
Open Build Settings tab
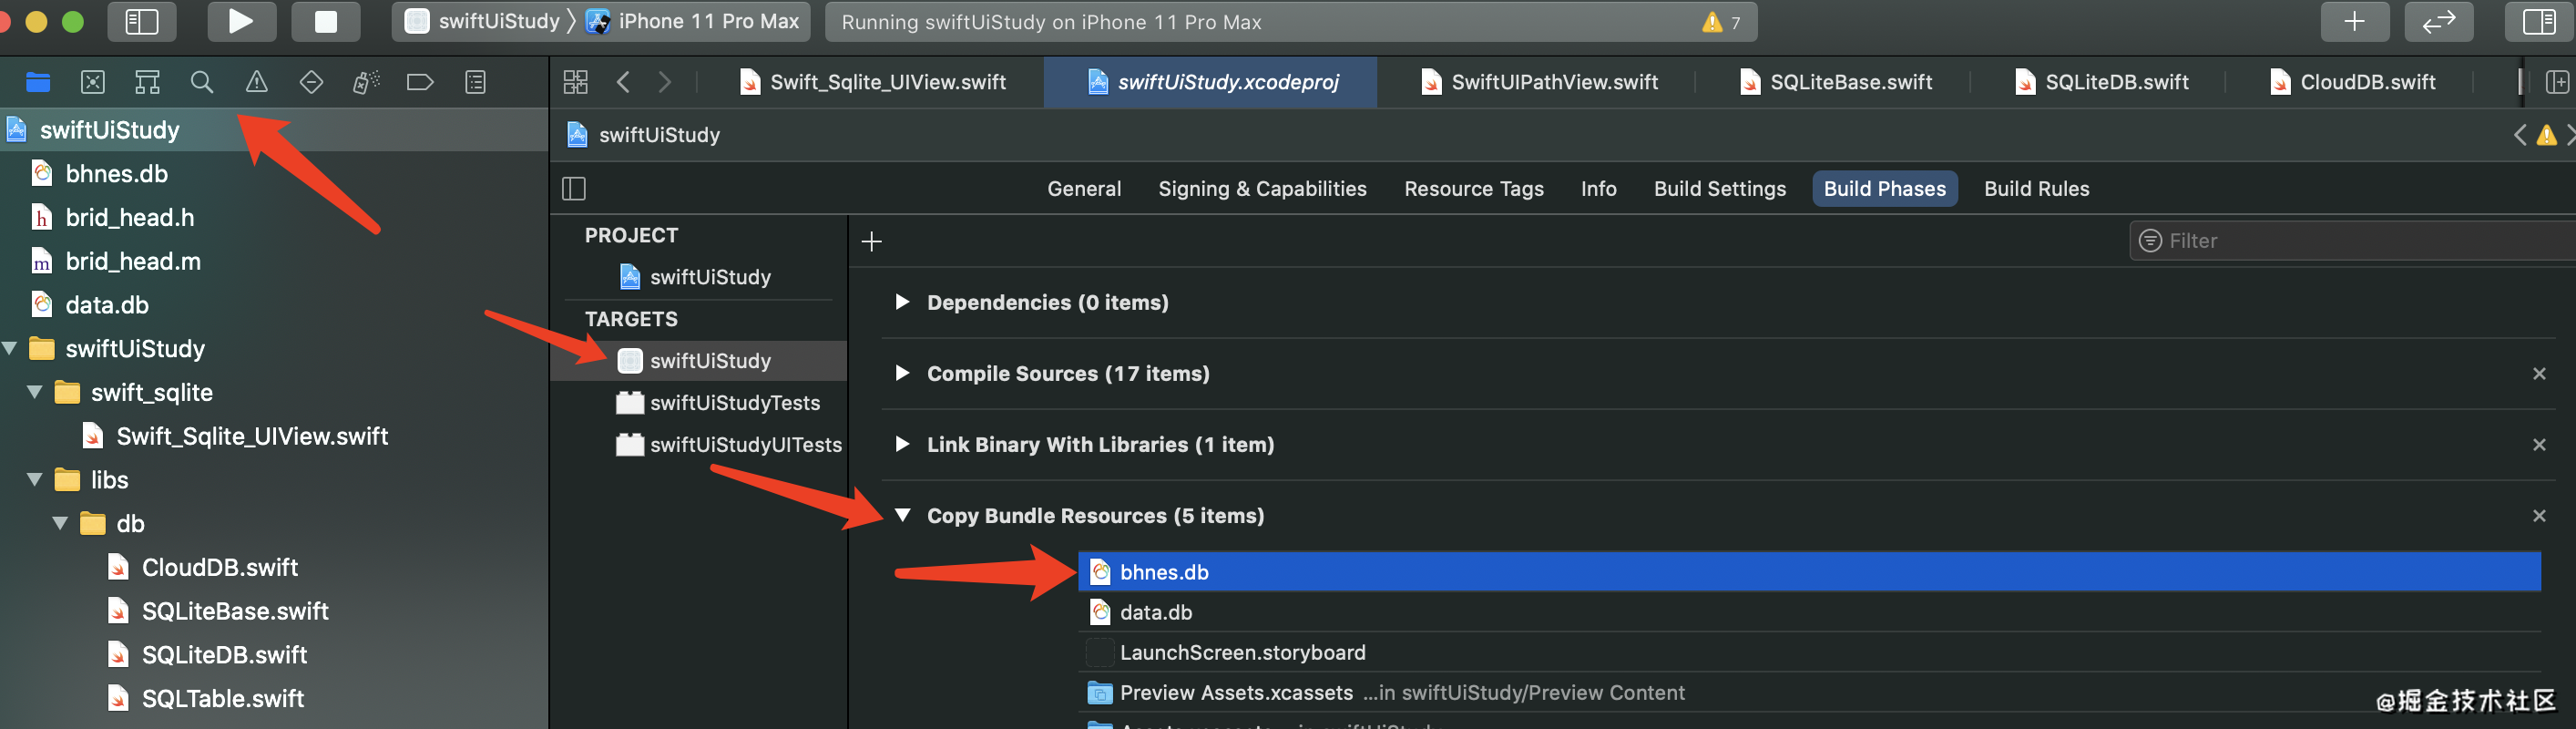point(1719,189)
